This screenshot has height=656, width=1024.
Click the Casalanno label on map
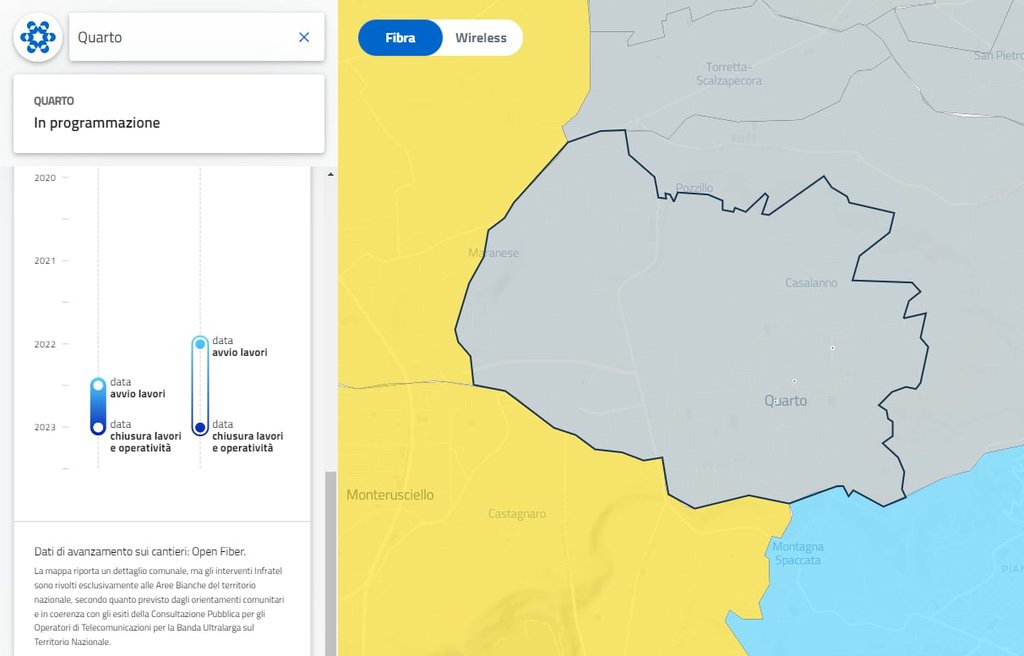811,283
